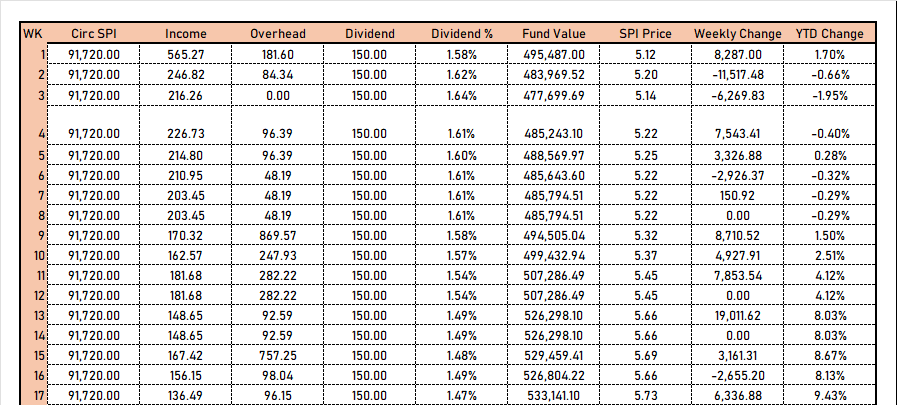Click the Dividend column header
This screenshot has height=405, width=897.
coord(370,34)
